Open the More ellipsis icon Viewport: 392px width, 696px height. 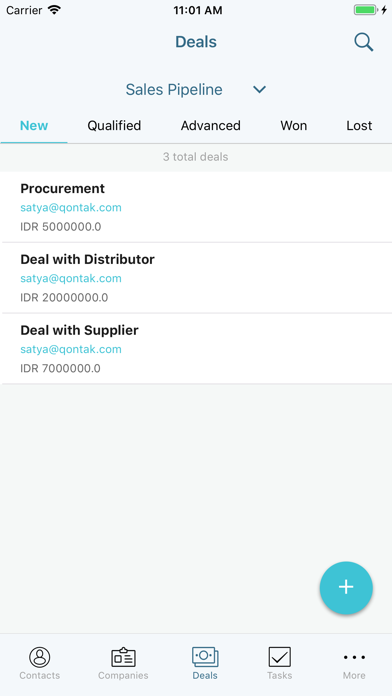pyautogui.click(x=354, y=657)
